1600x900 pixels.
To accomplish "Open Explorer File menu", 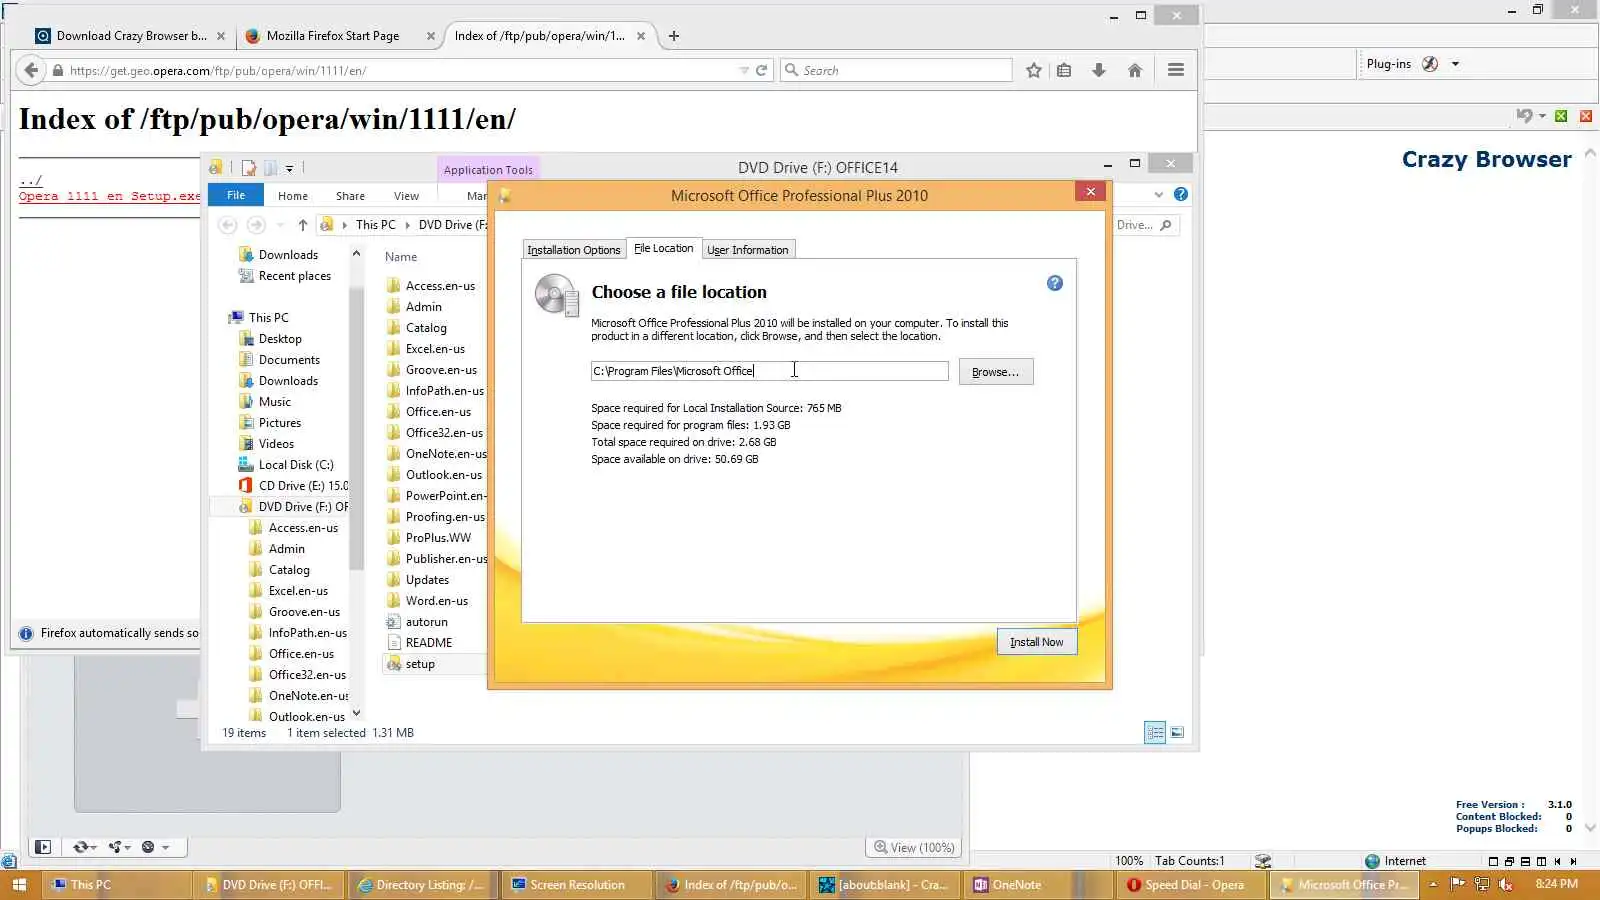I will coord(236,195).
